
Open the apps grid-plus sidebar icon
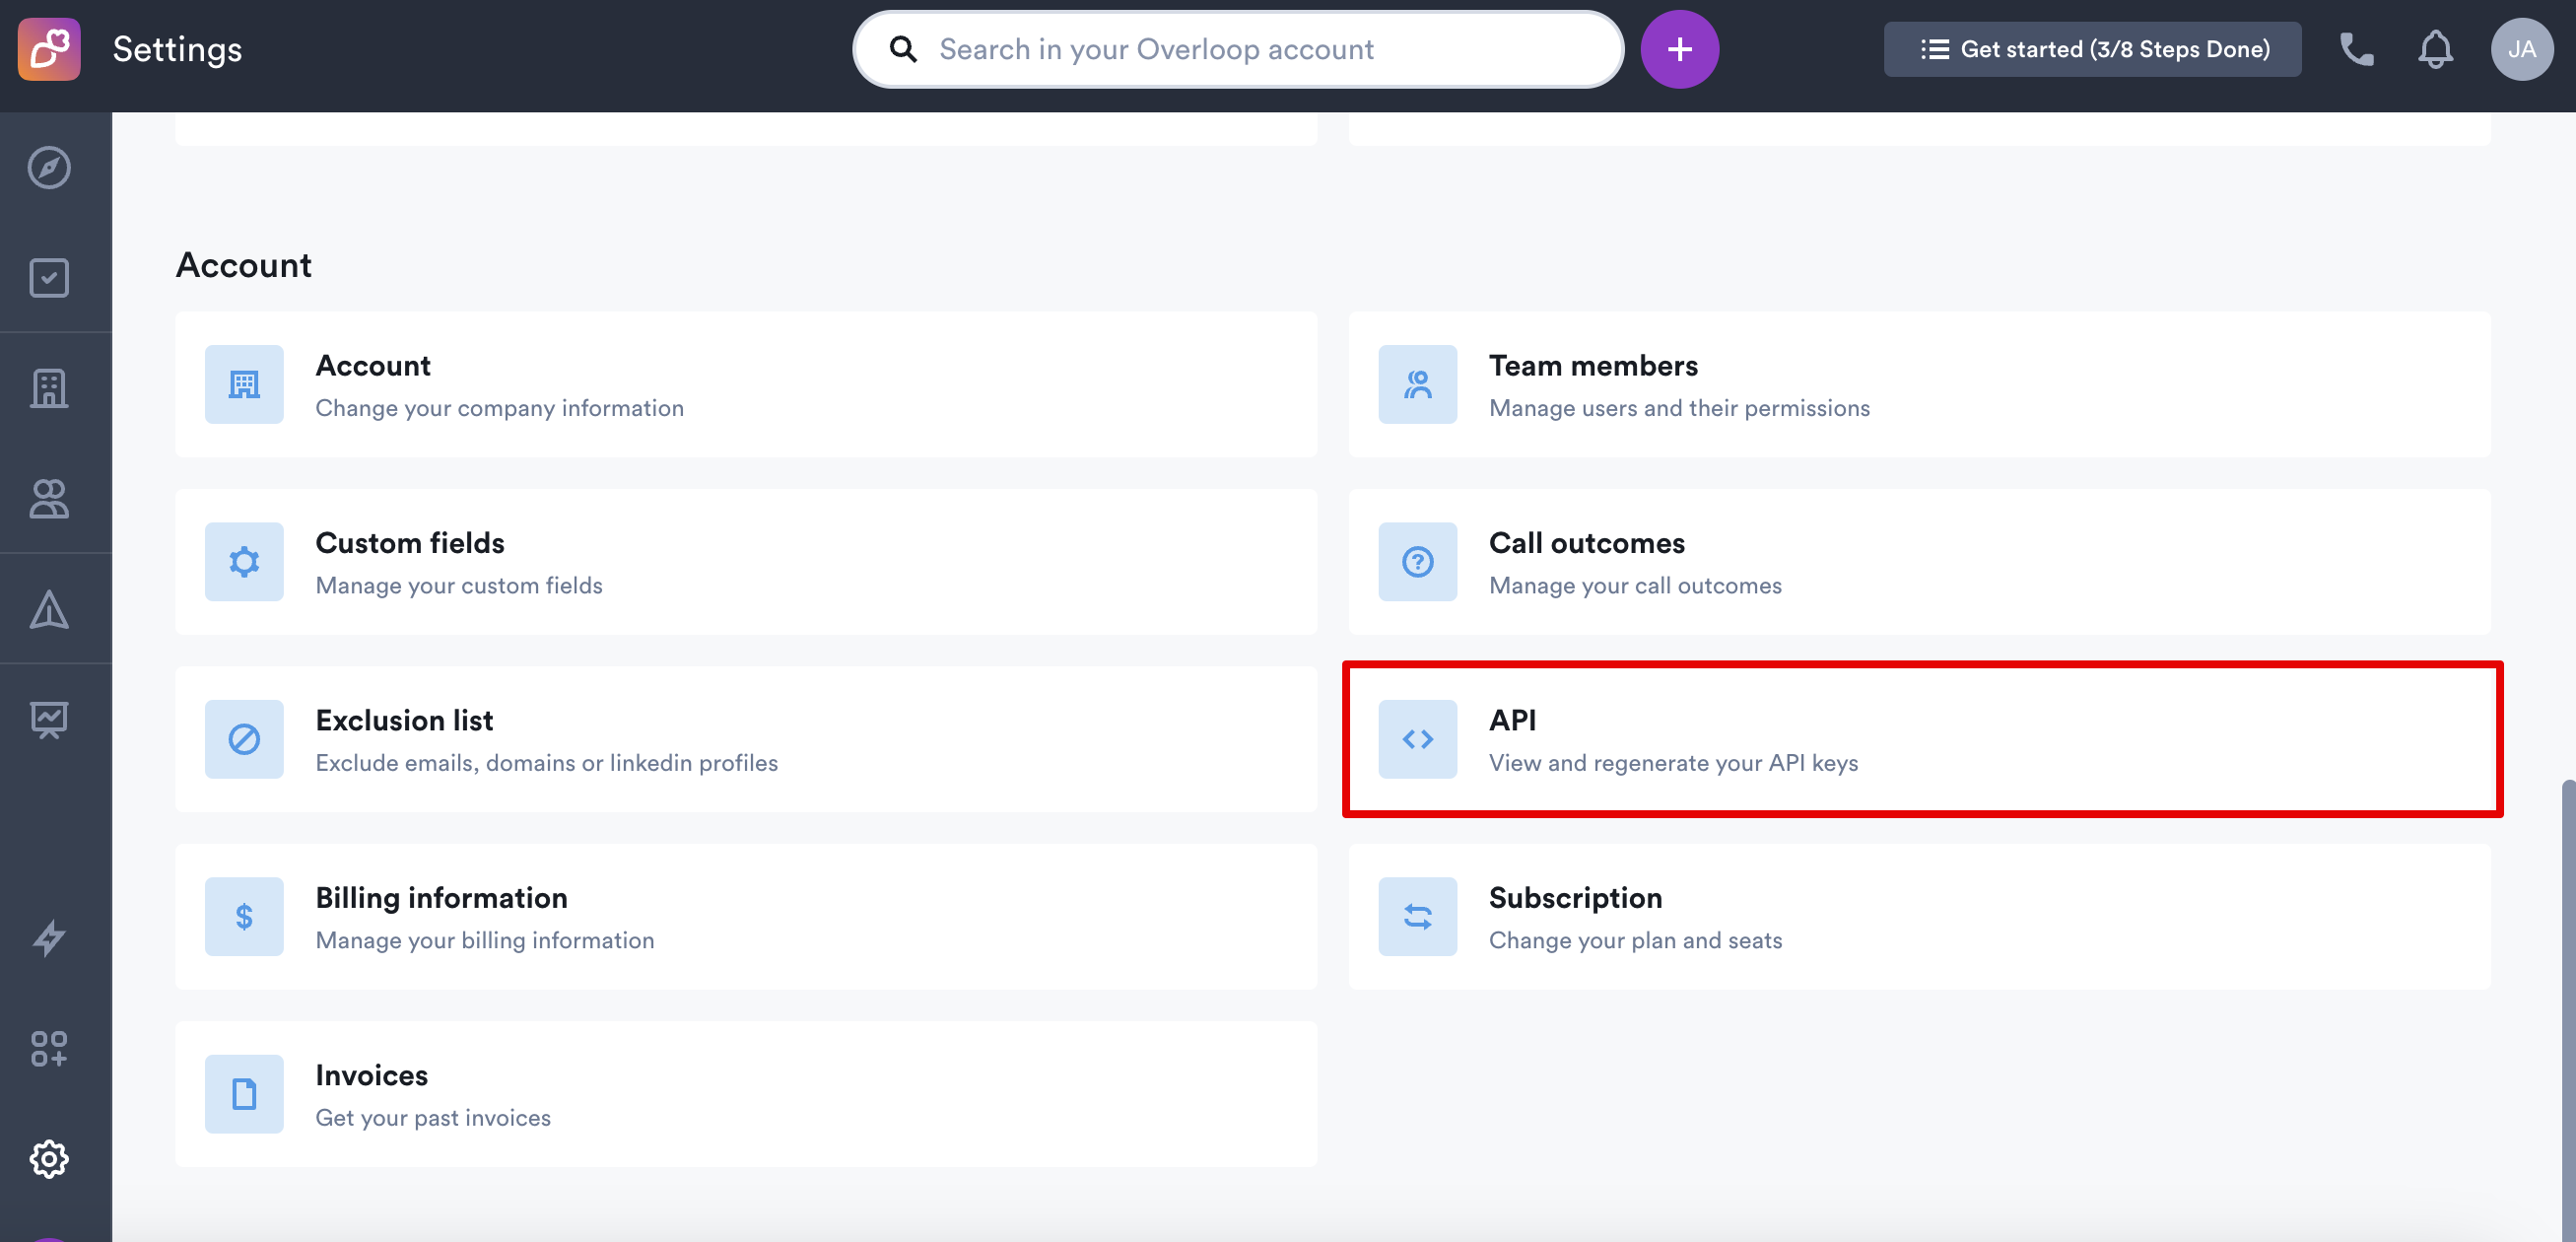[49, 1049]
